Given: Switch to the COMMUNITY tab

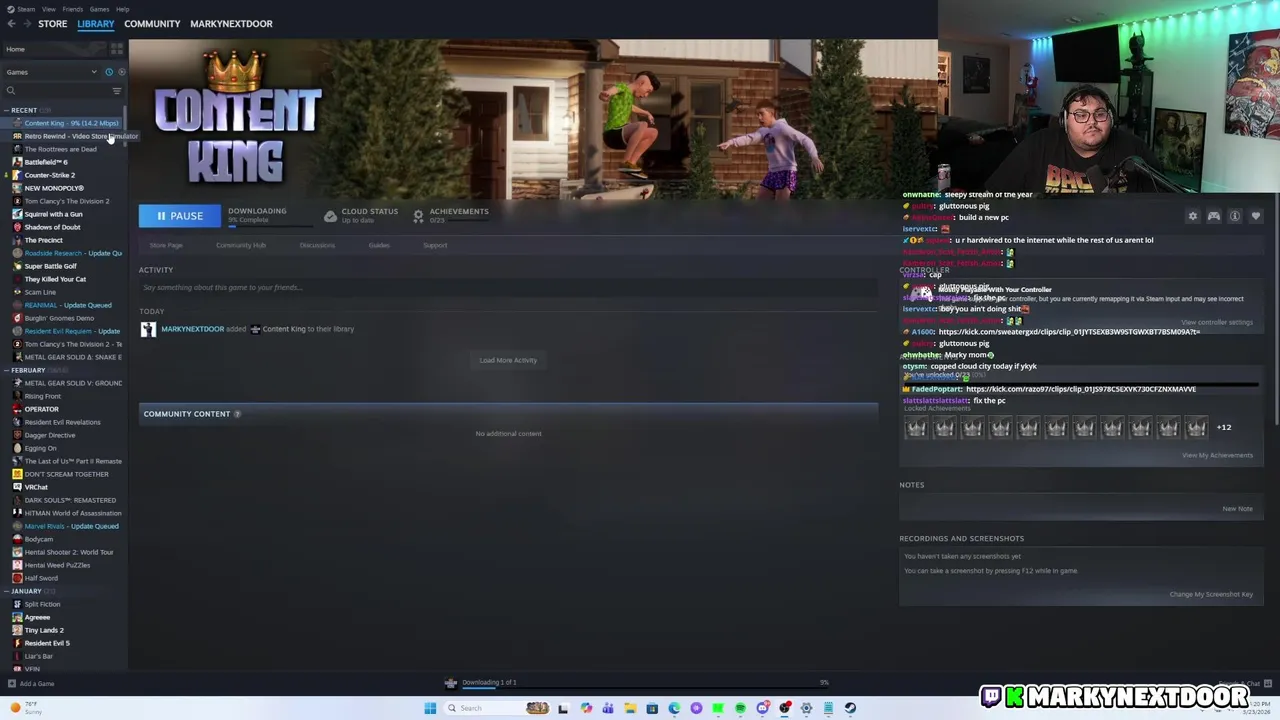Looking at the screenshot, I should pos(152,23).
